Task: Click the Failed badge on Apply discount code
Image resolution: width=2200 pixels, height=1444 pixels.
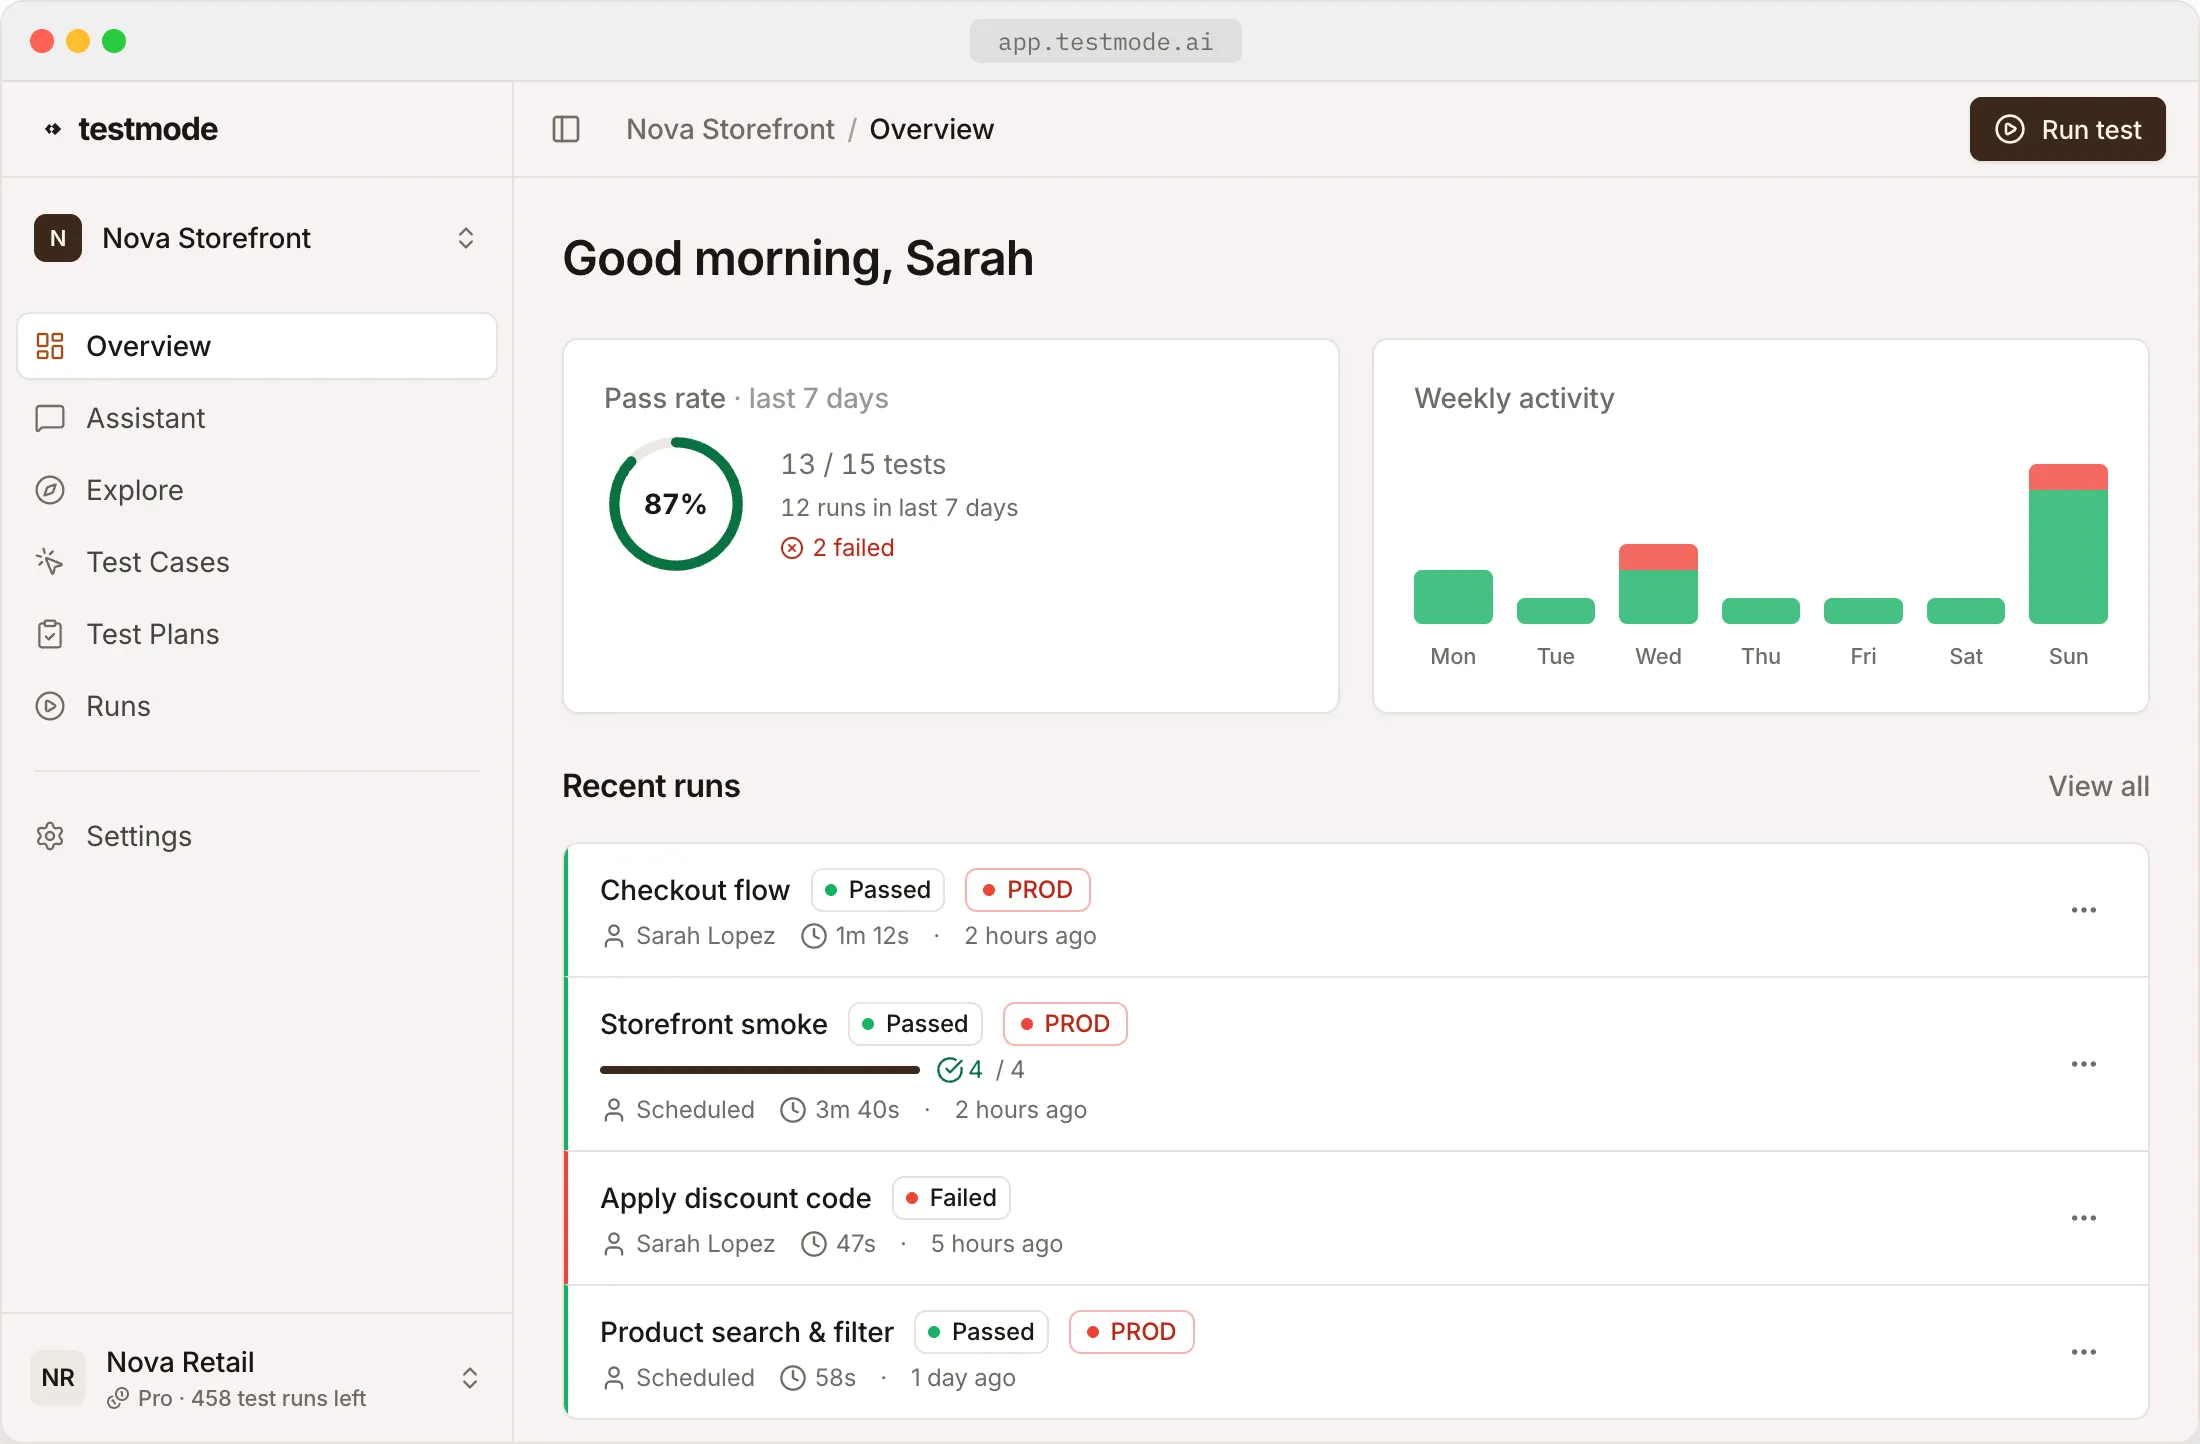Action: coord(951,1198)
